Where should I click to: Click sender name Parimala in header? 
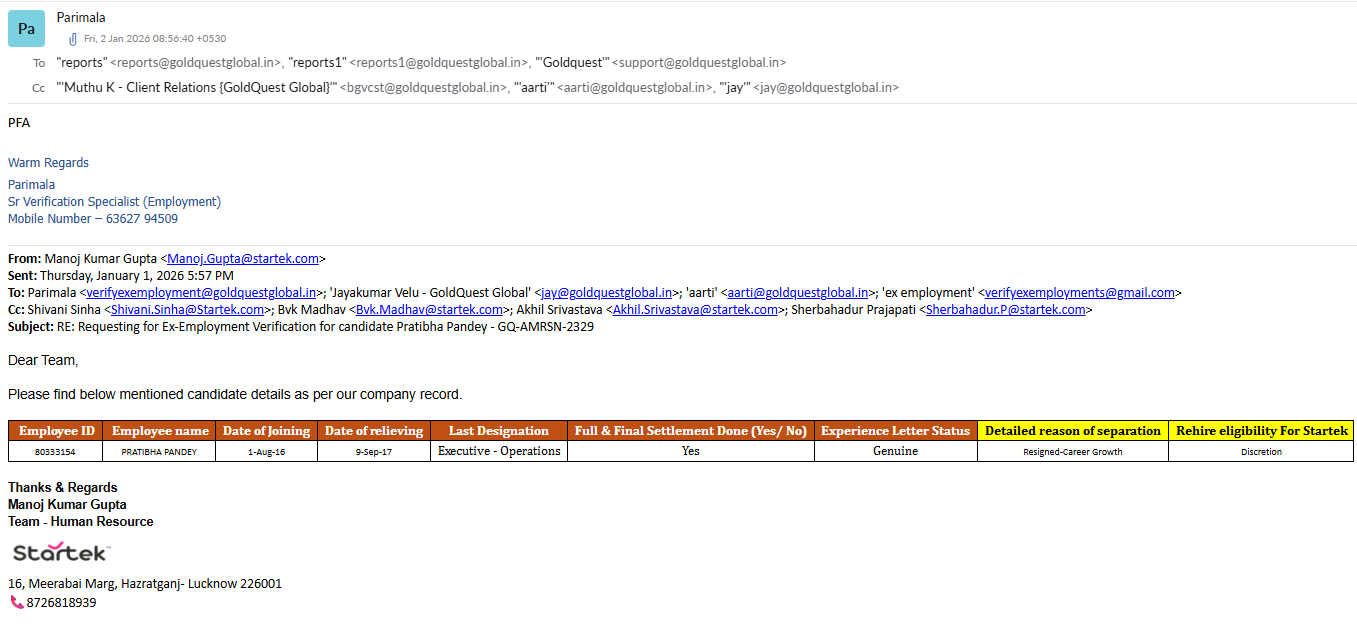[x=81, y=18]
